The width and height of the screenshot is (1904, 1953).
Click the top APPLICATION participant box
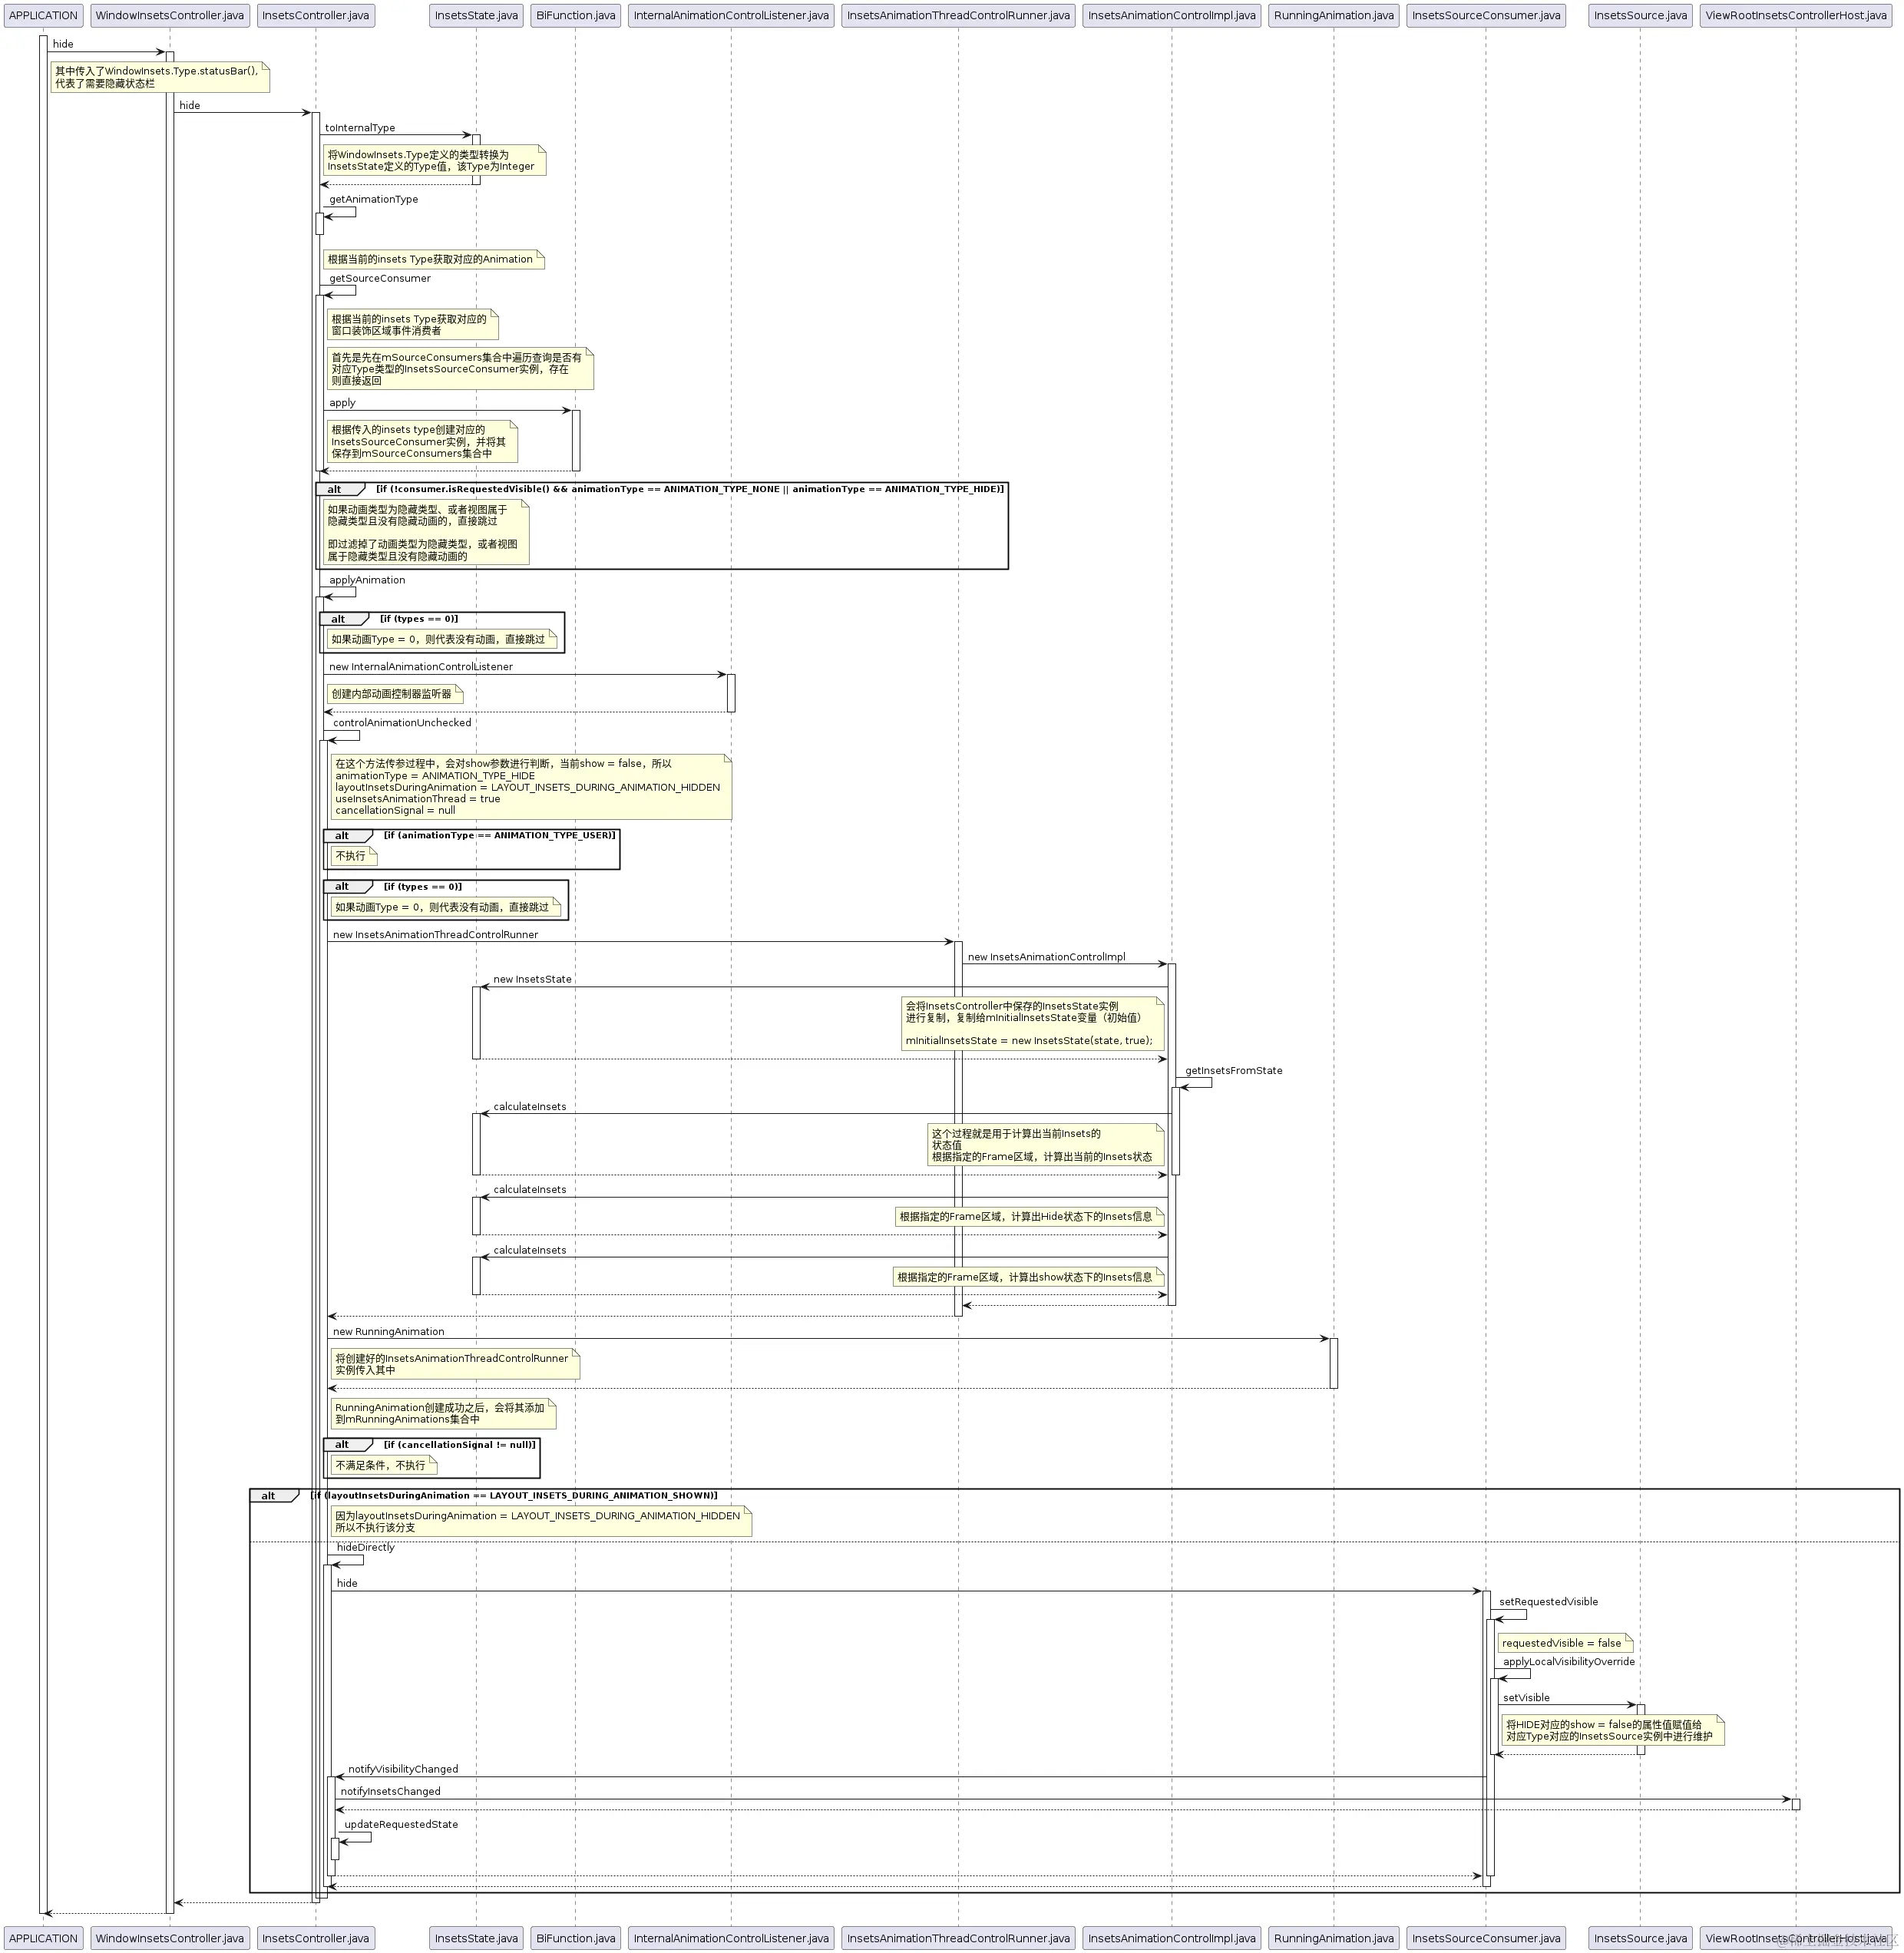[x=43, y=15]
